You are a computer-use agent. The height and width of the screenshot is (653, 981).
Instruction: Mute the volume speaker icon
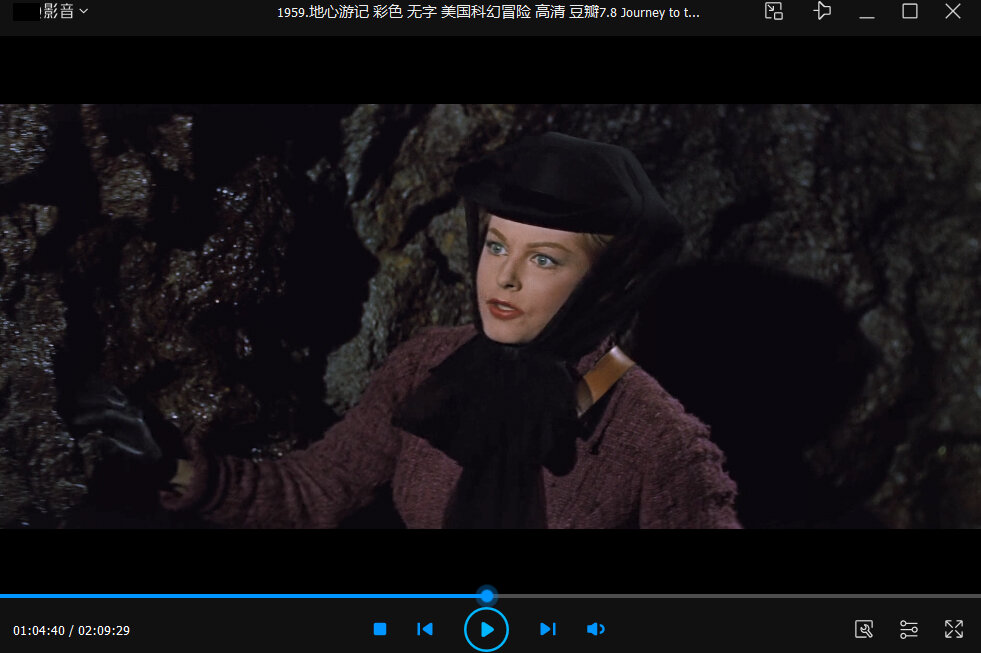point(596,629)
